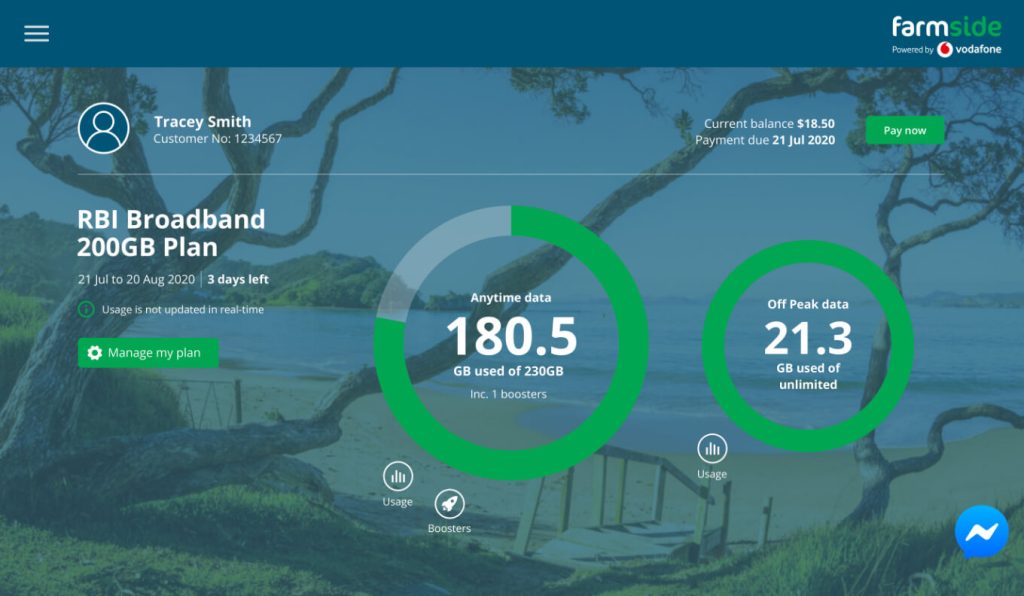Select the 3 days left label

tap(237, 279)
